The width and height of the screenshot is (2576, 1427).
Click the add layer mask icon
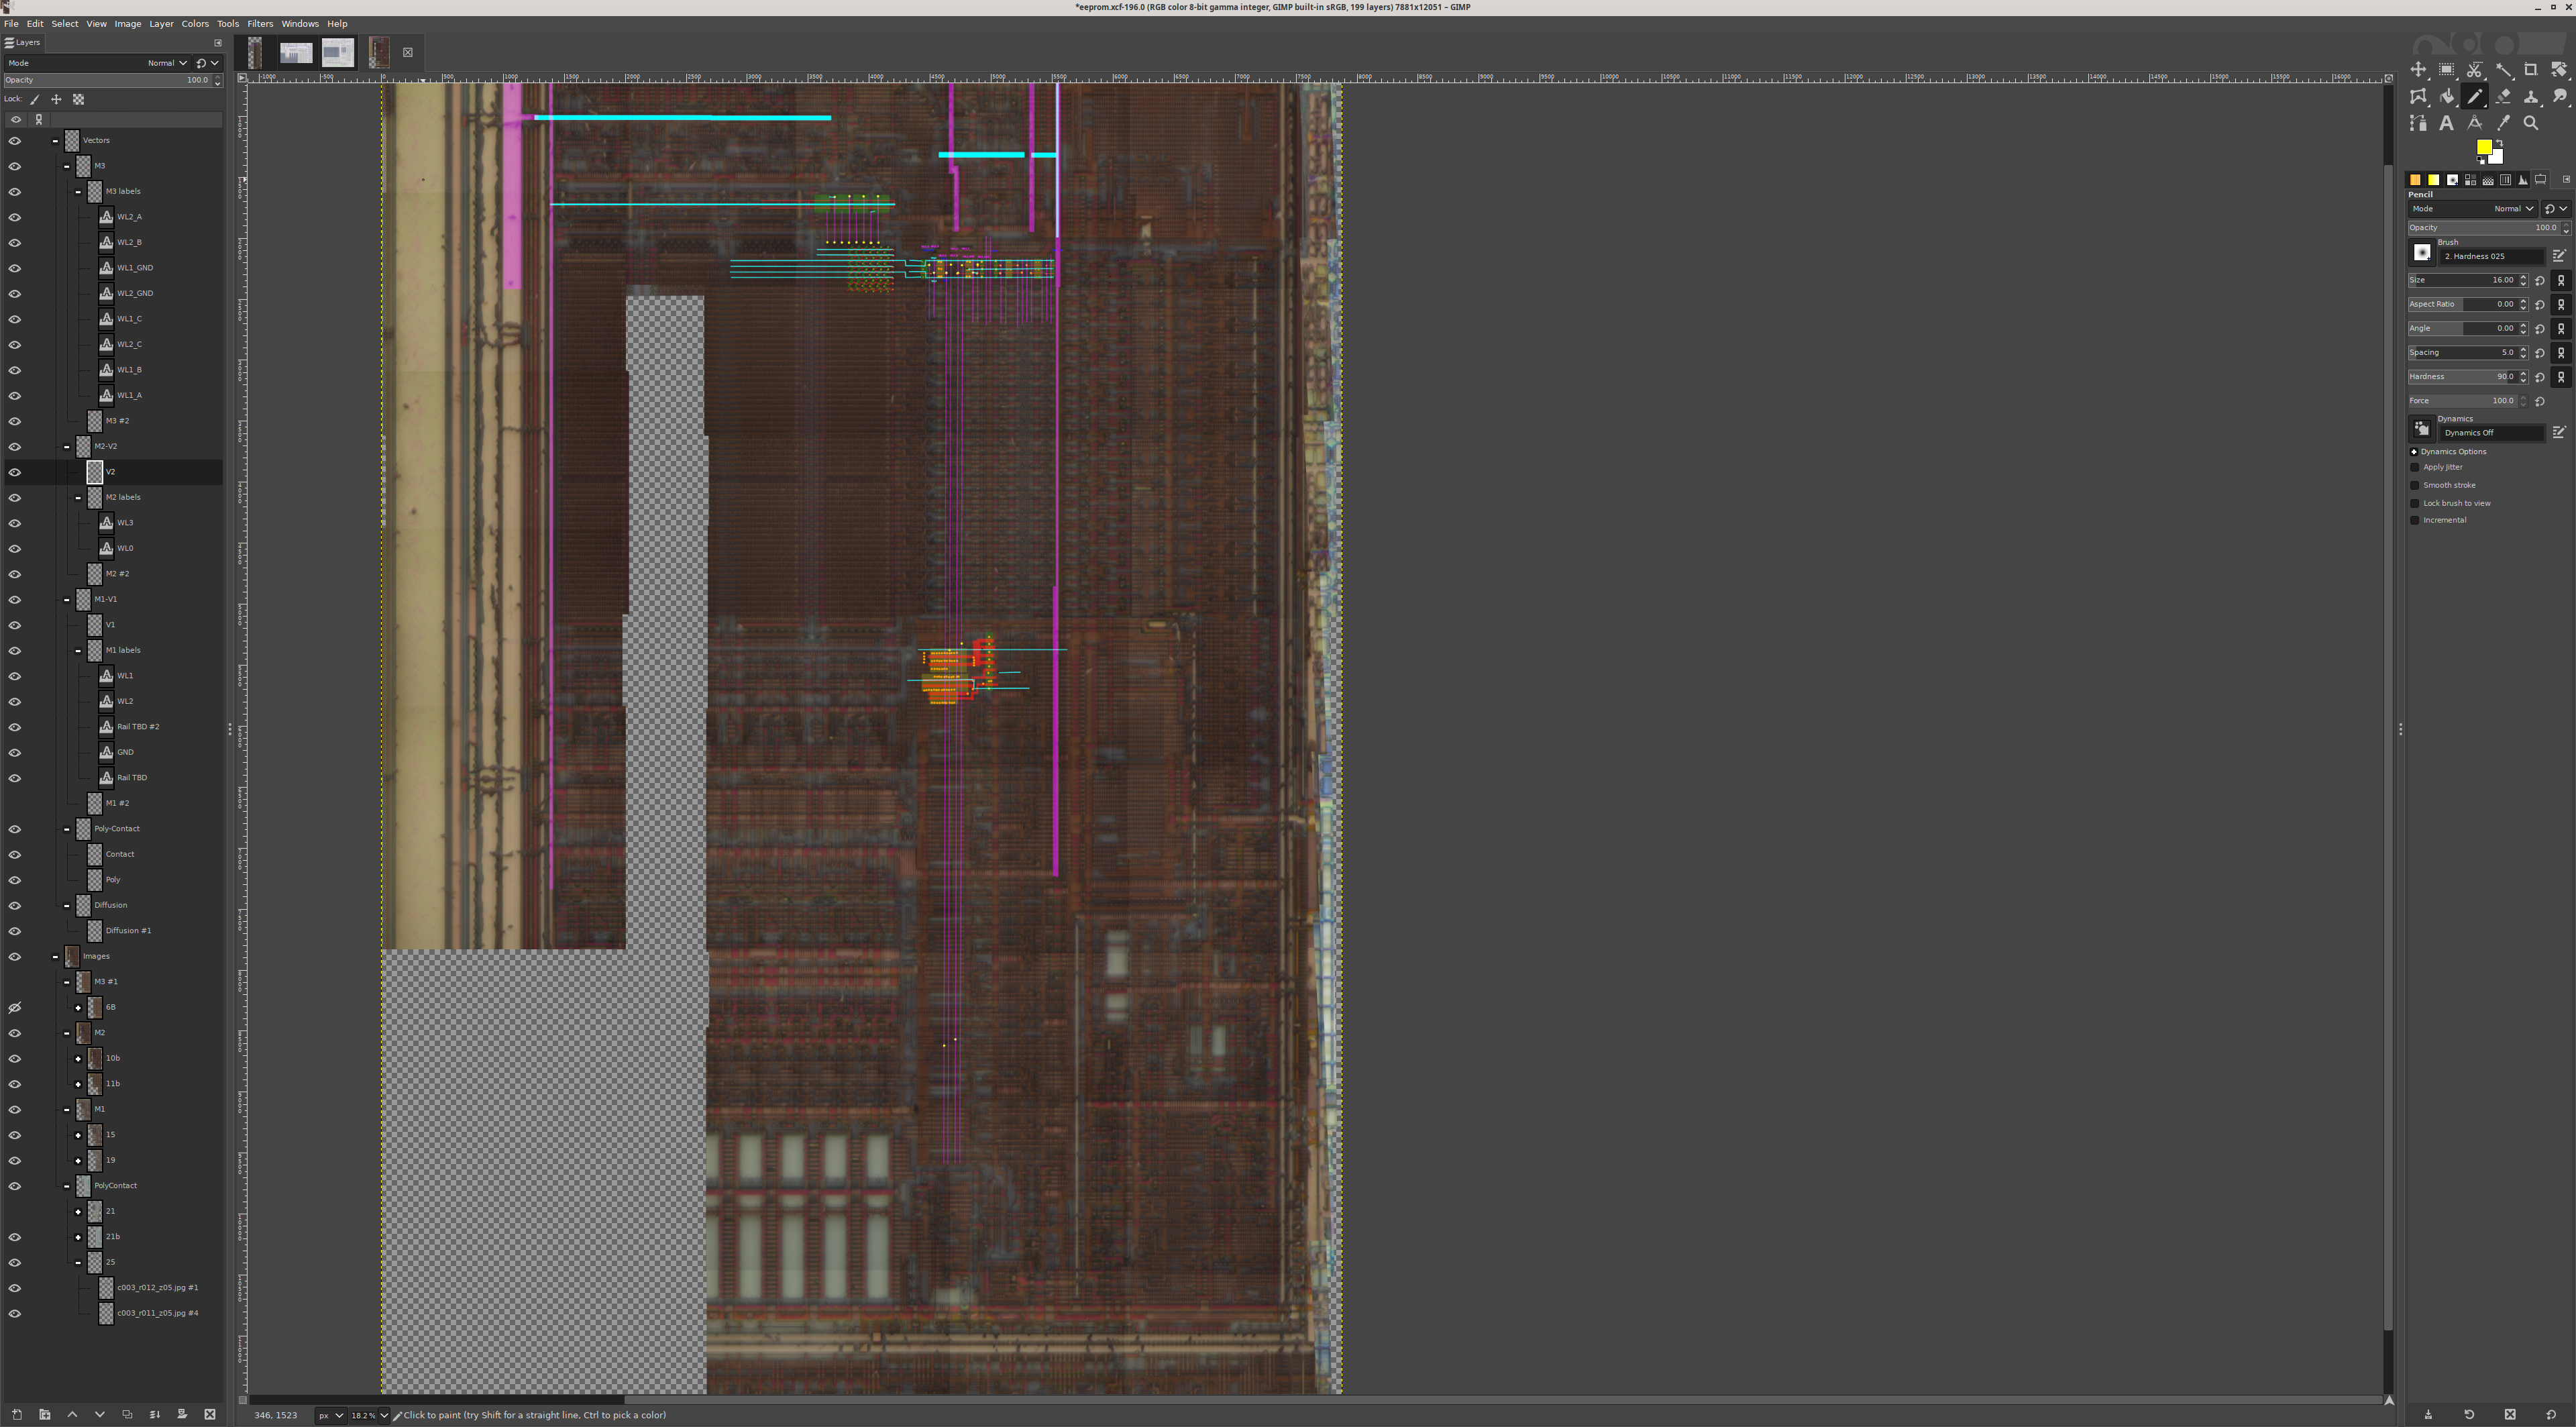pos(182,1414)
